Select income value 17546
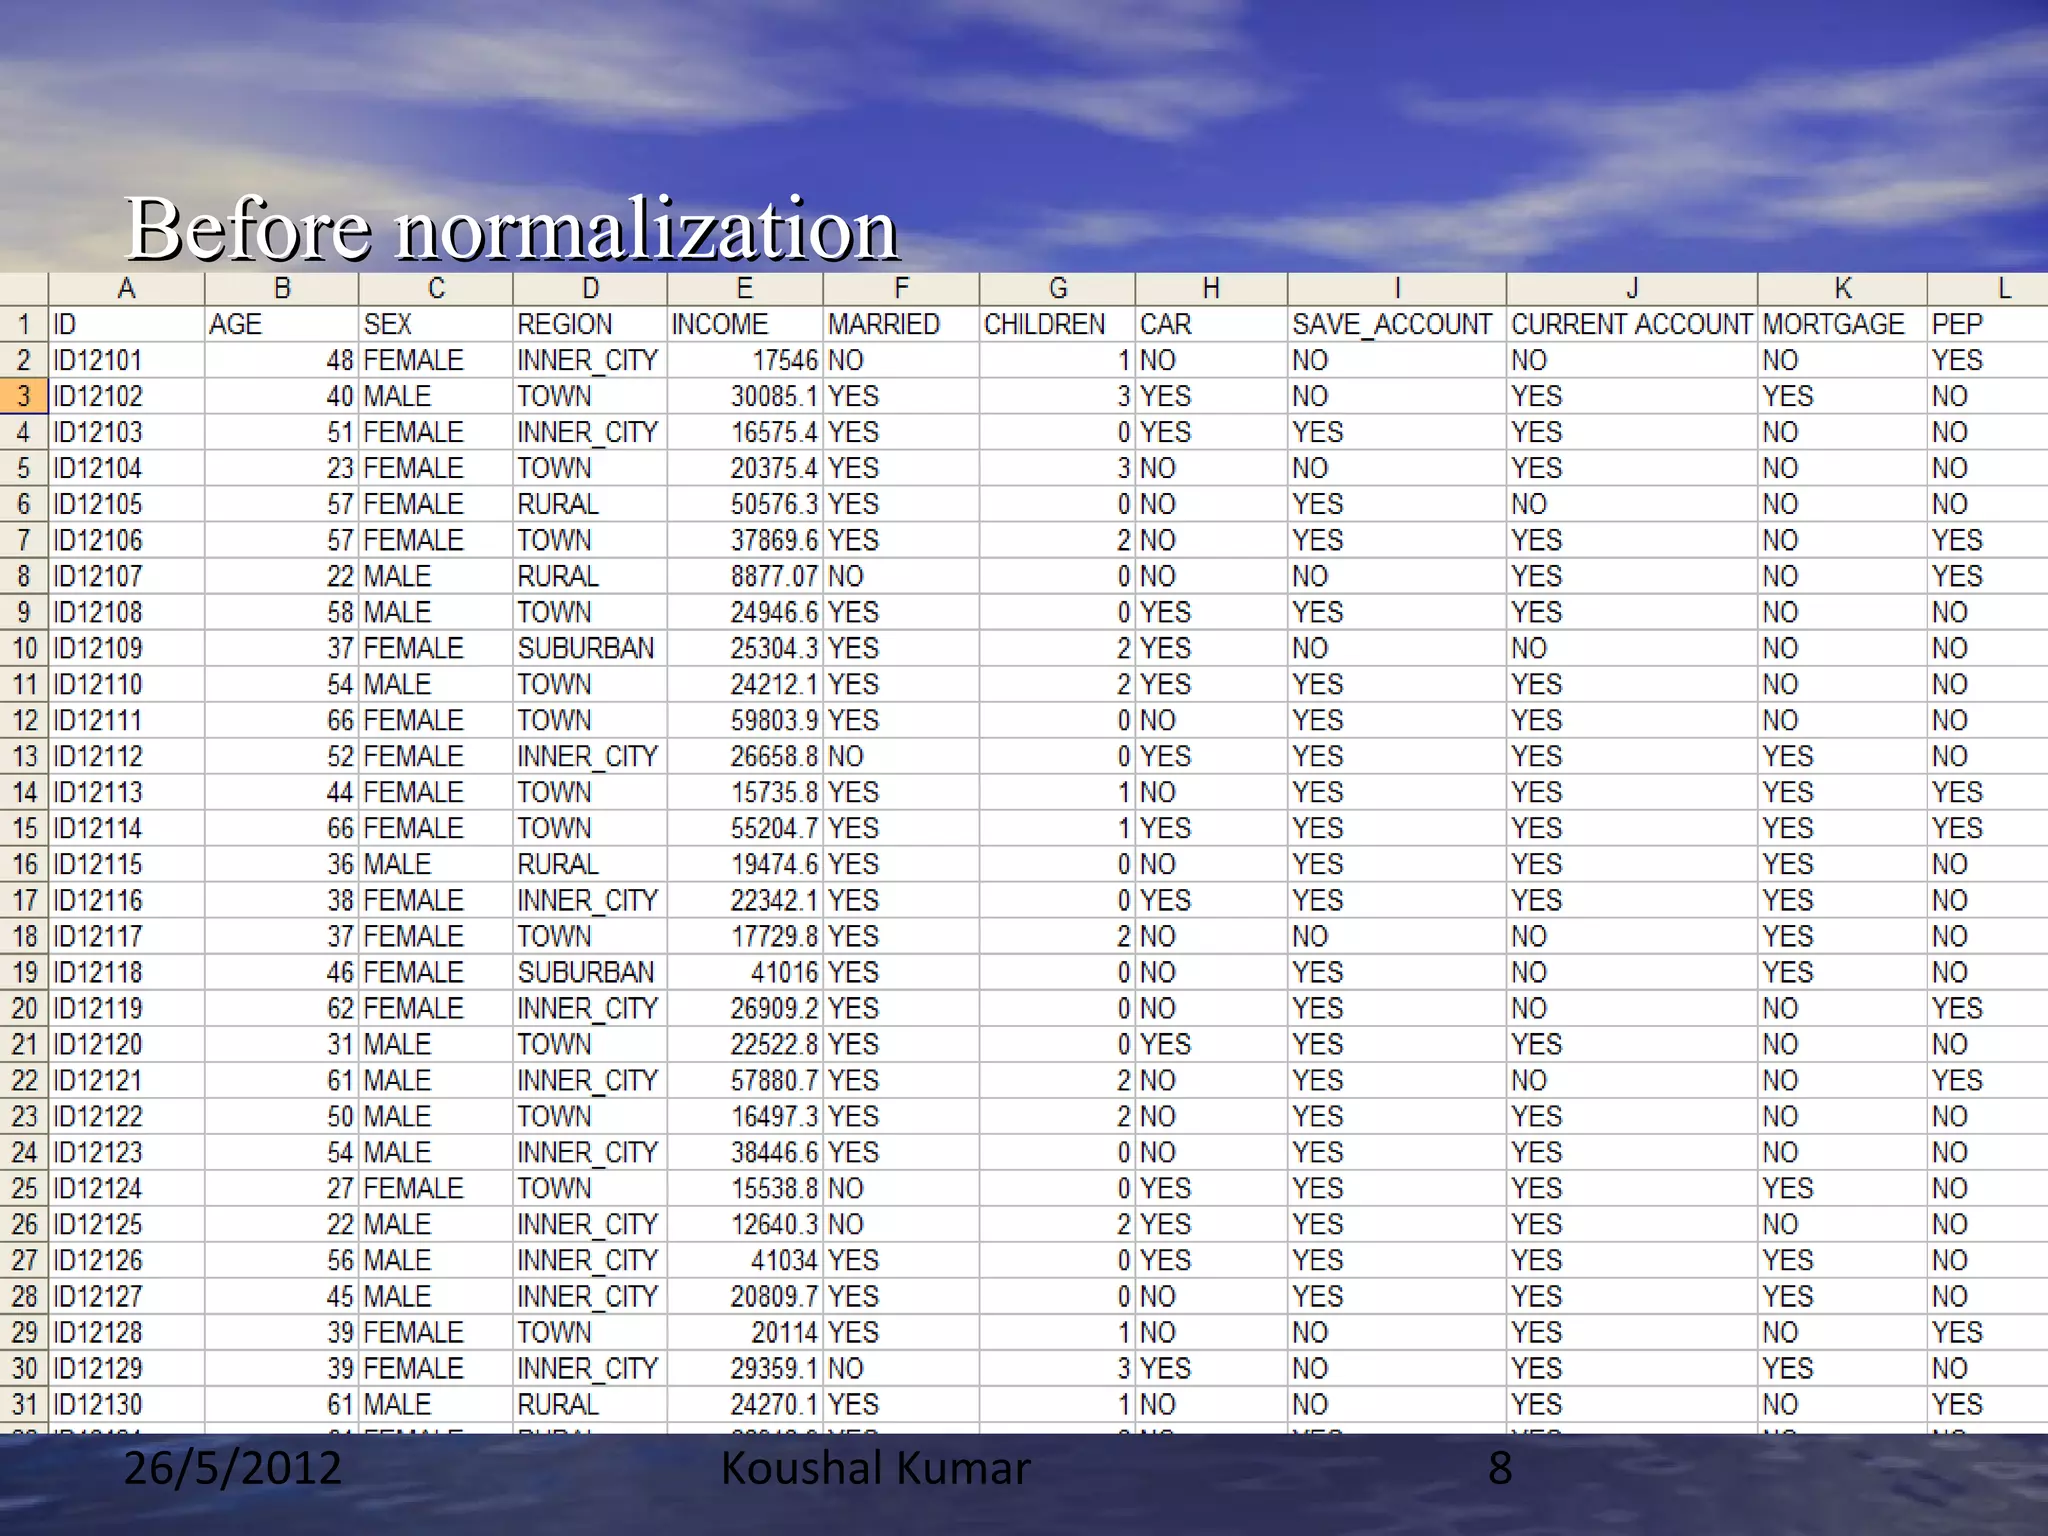Viewport: 2048px width, 1536px height. point(745,360)
